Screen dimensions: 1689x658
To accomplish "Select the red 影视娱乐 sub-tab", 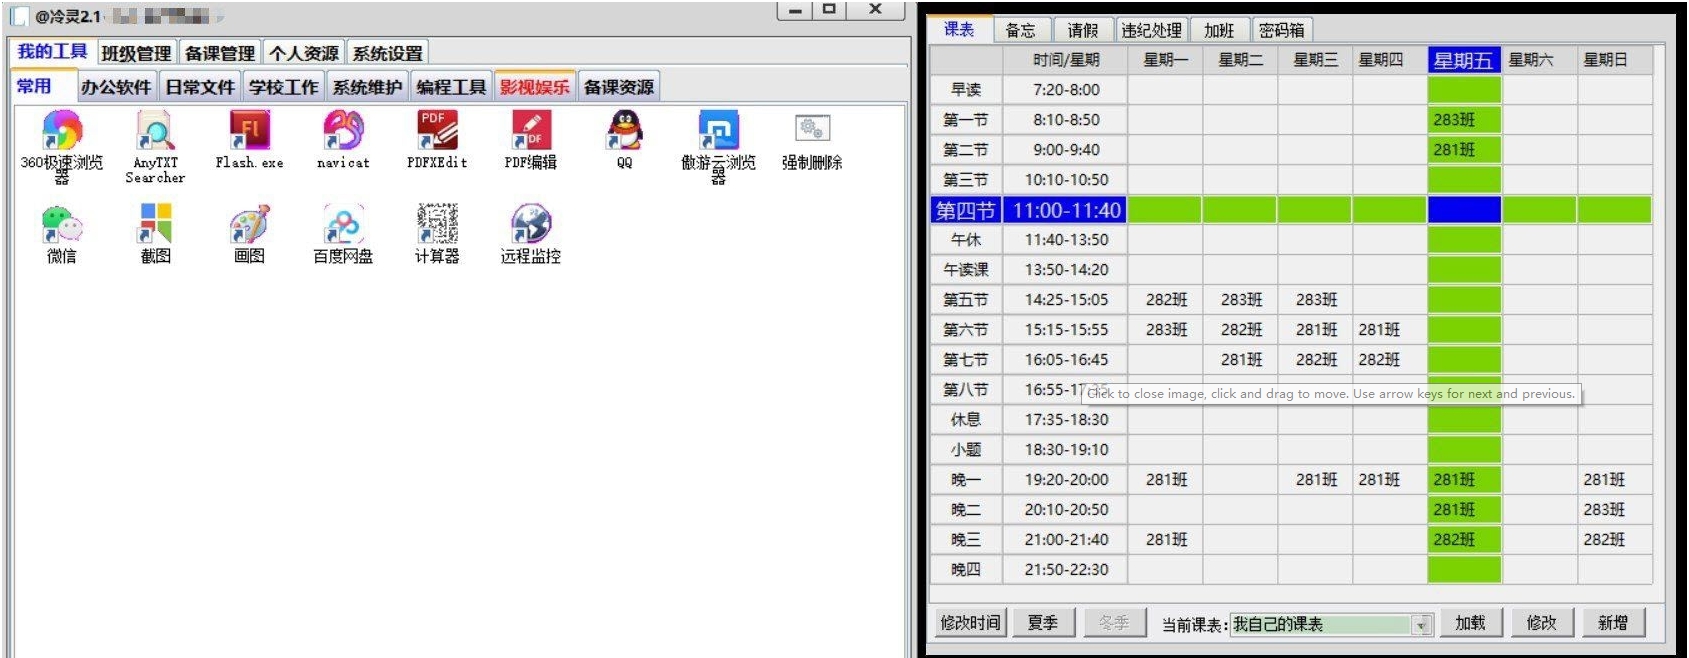I will 535,87.
